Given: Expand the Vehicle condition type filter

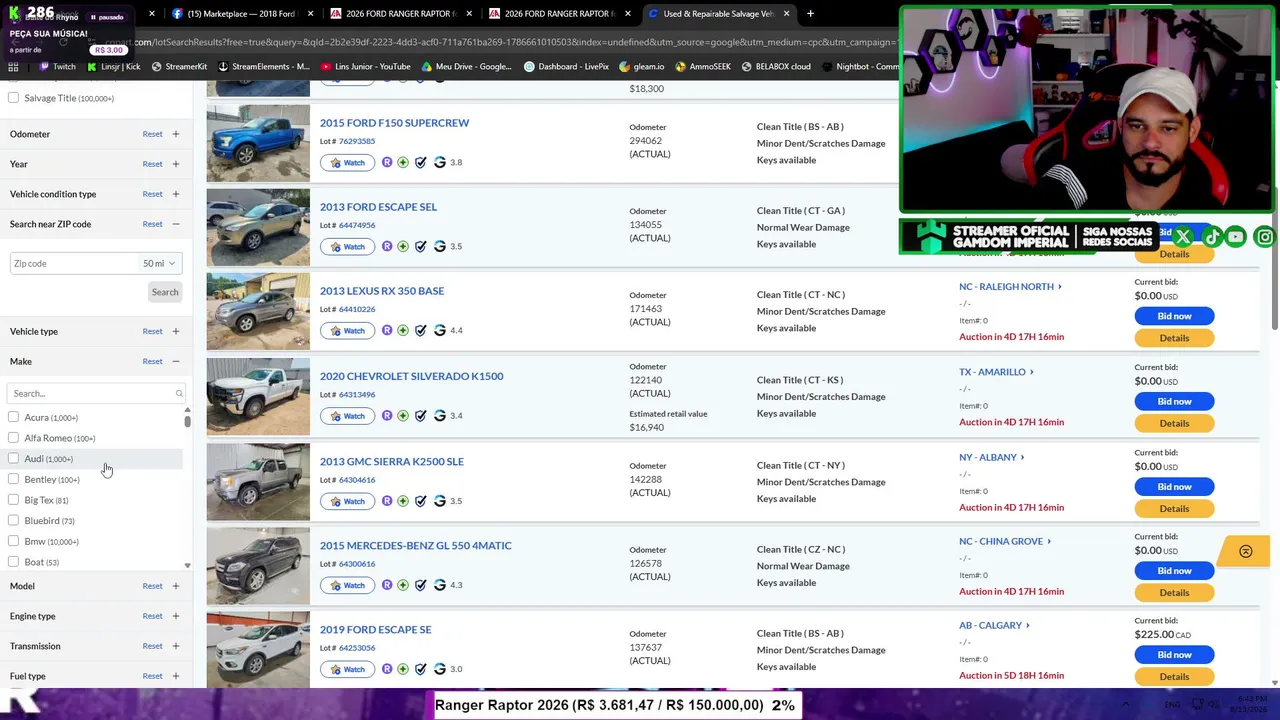Looking at the screenshot, I should (175, 194).
